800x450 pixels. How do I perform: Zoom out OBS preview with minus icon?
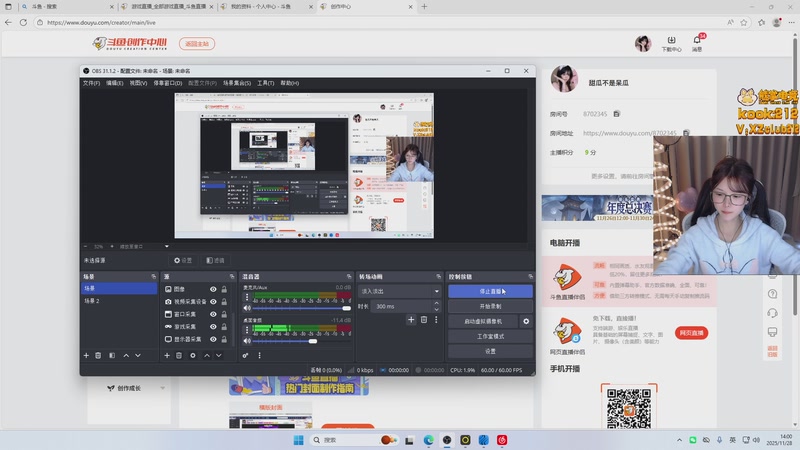pyautogui.click(x=86, y=246)
